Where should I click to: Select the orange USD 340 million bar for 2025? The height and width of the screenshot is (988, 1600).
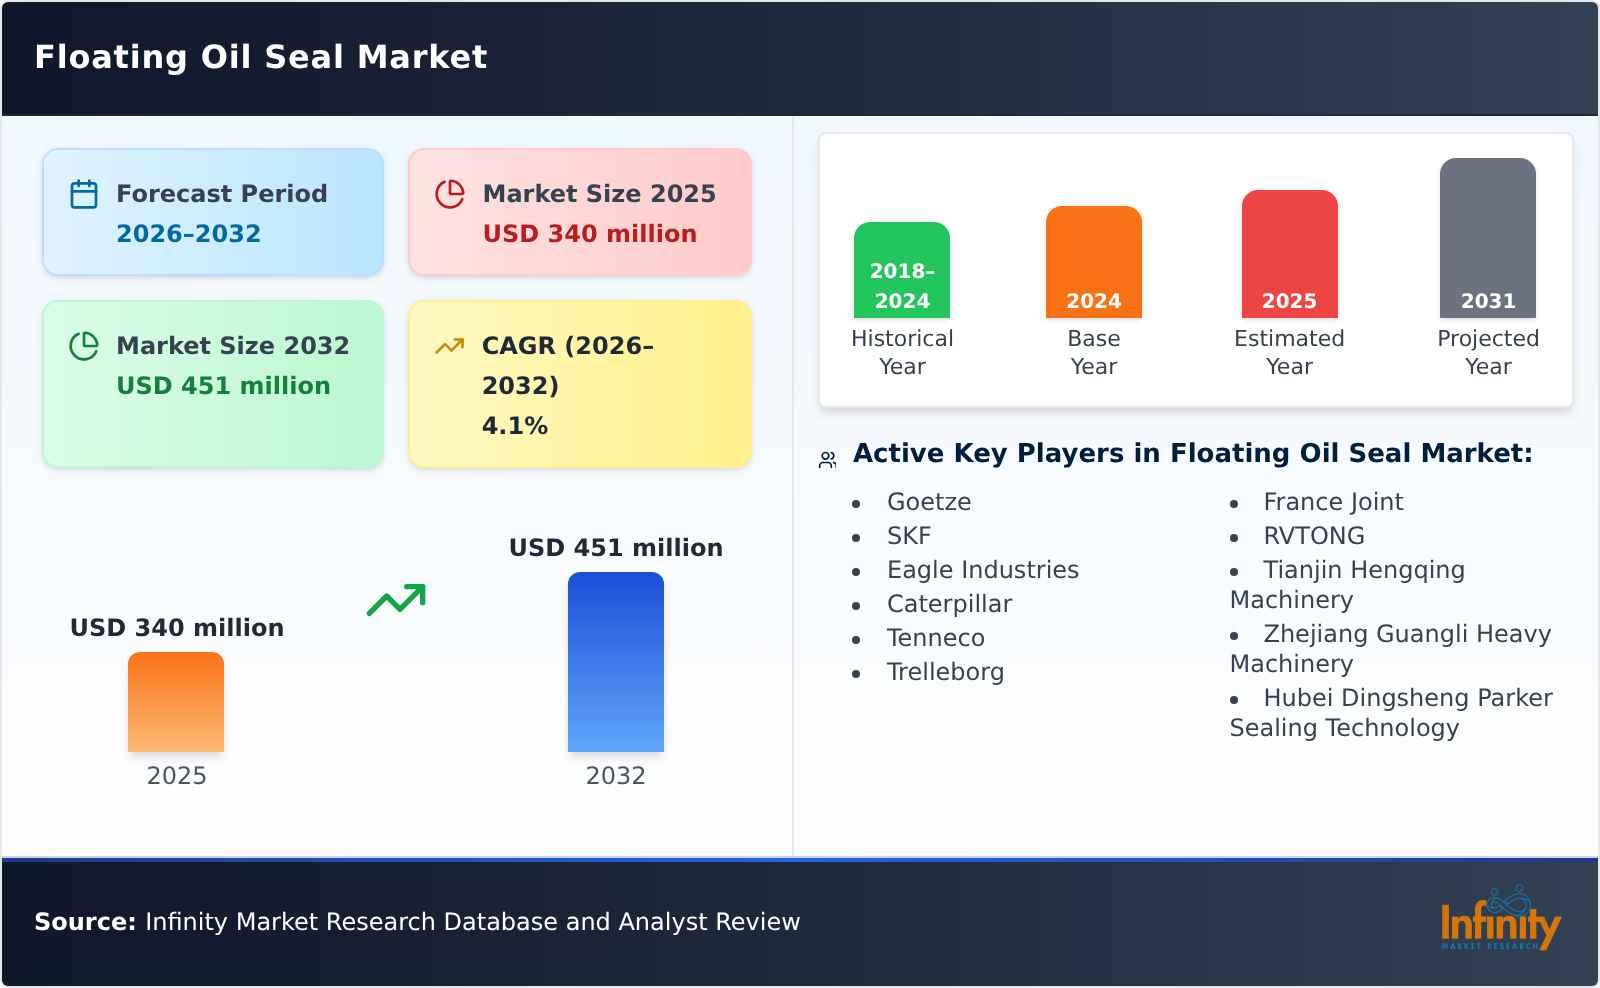(176, 702)
